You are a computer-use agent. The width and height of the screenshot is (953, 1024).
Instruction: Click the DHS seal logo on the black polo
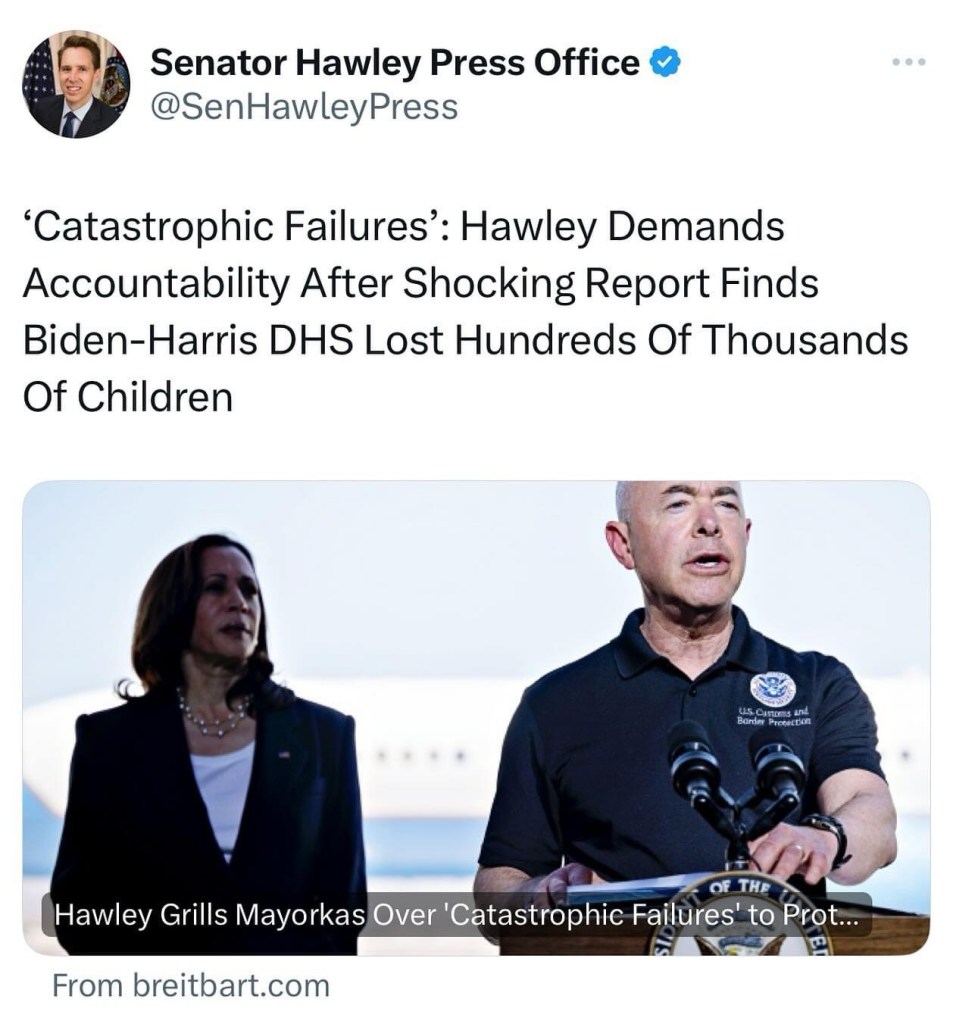pyautogui.click(x=773, y=688)
